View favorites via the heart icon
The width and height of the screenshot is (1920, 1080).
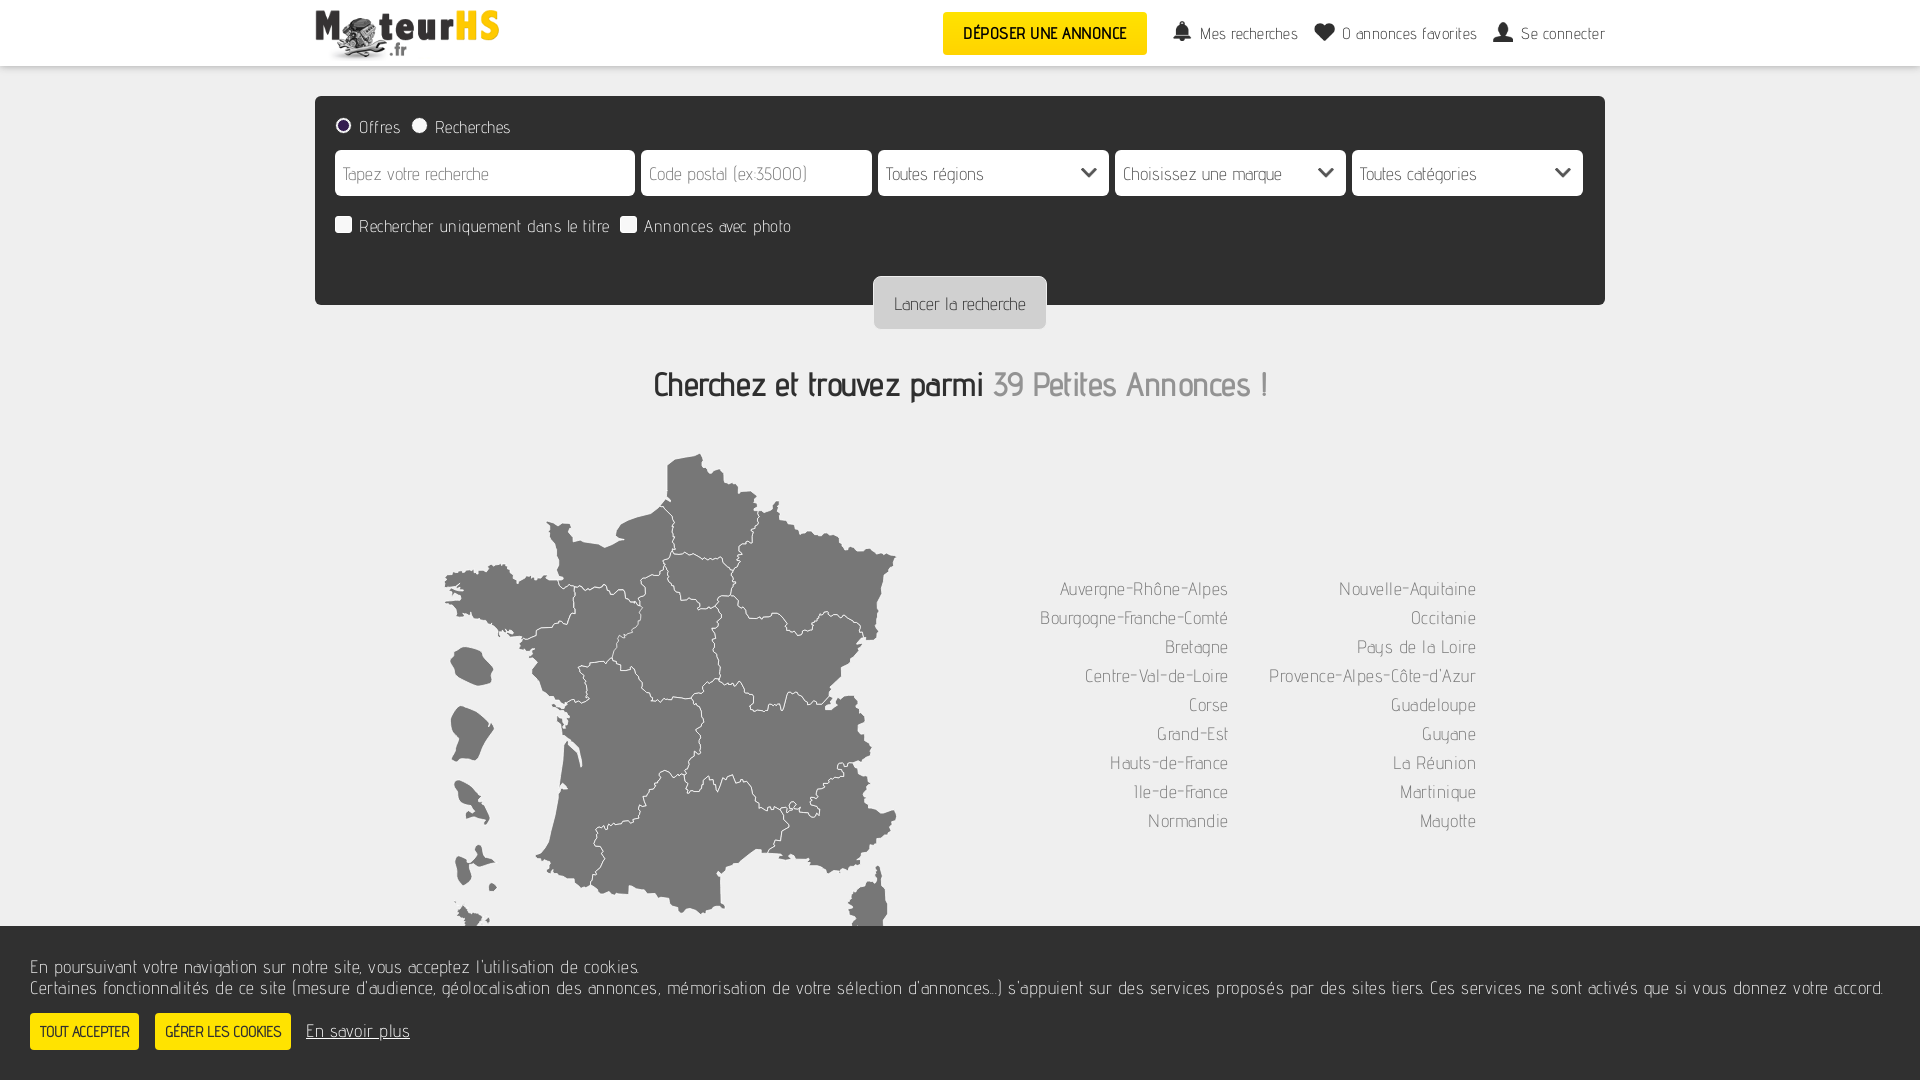click(1324, 32)
